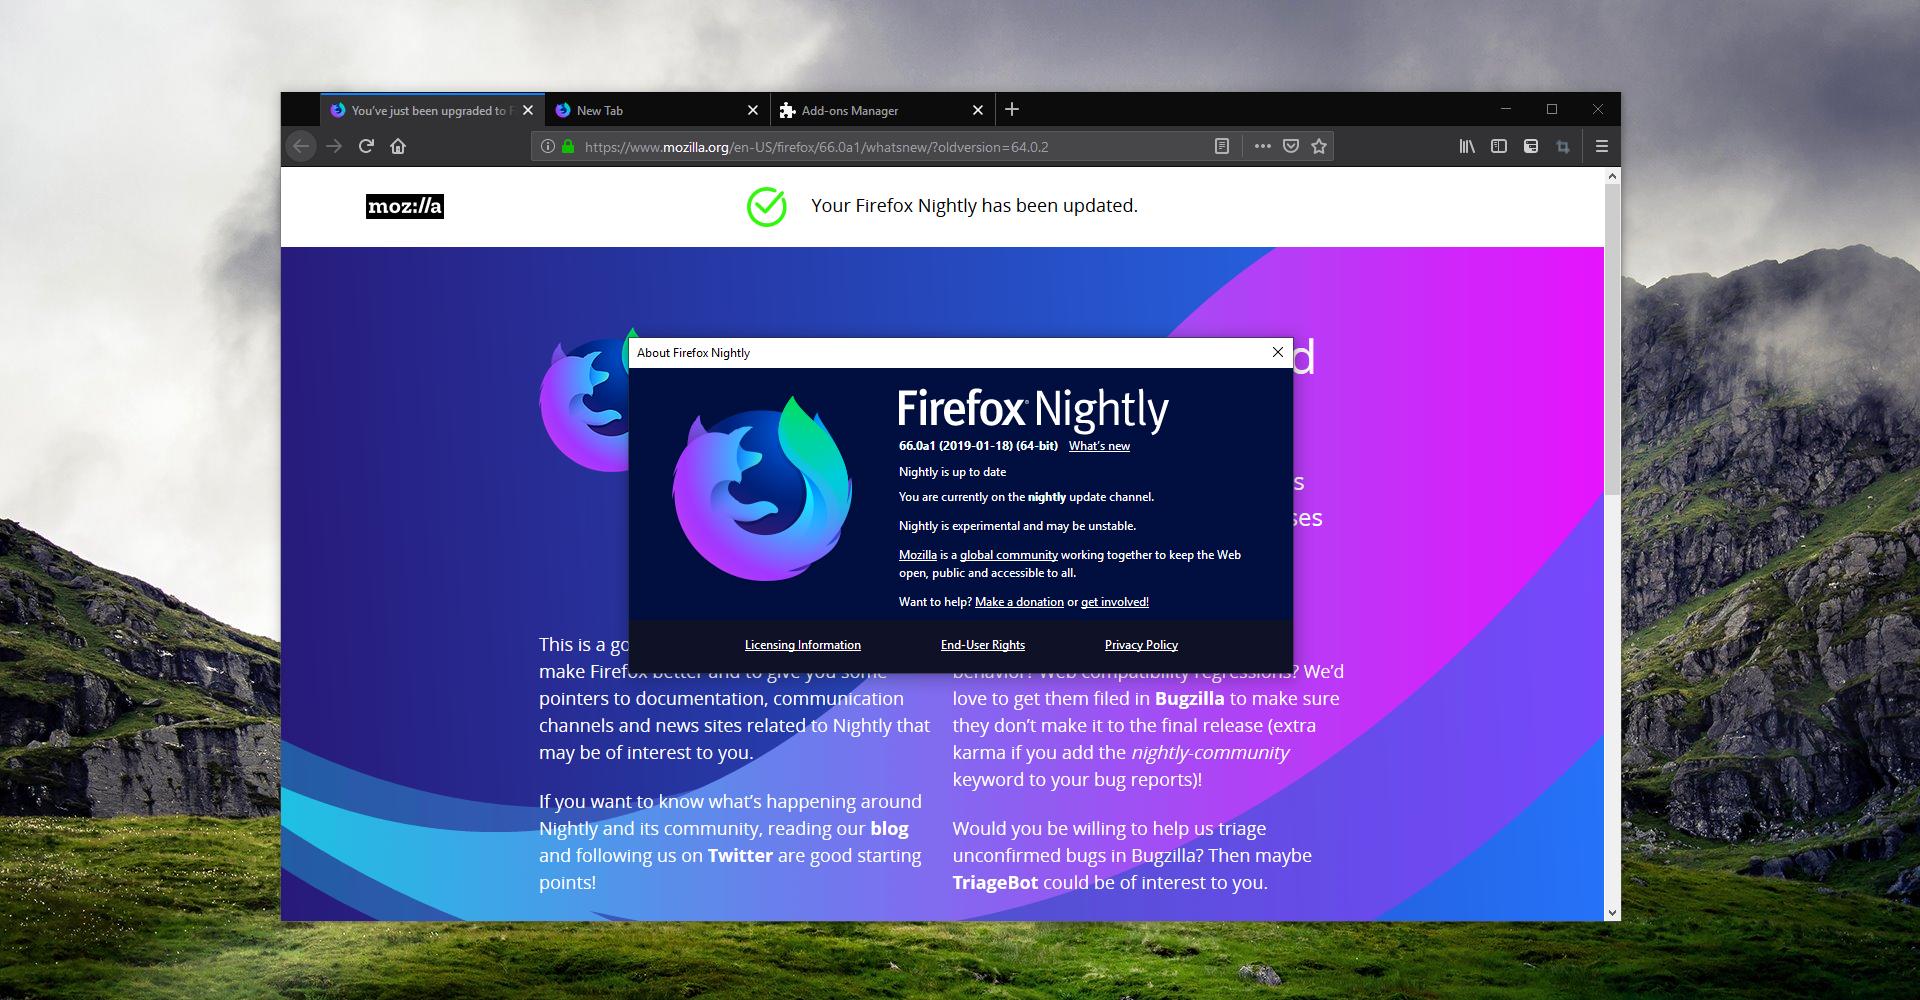Go back using the back arrow
Screen dimensions: 1920x1000
301,146
